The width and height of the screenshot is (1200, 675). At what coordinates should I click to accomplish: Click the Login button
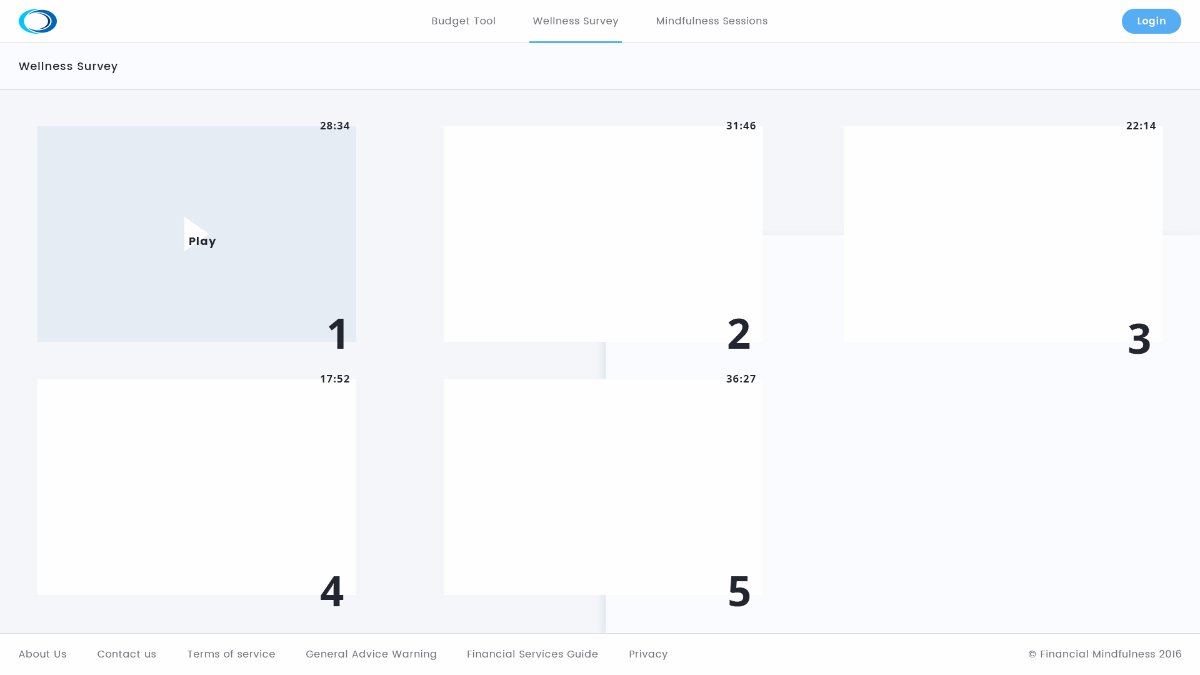(x=1151, y=21)
